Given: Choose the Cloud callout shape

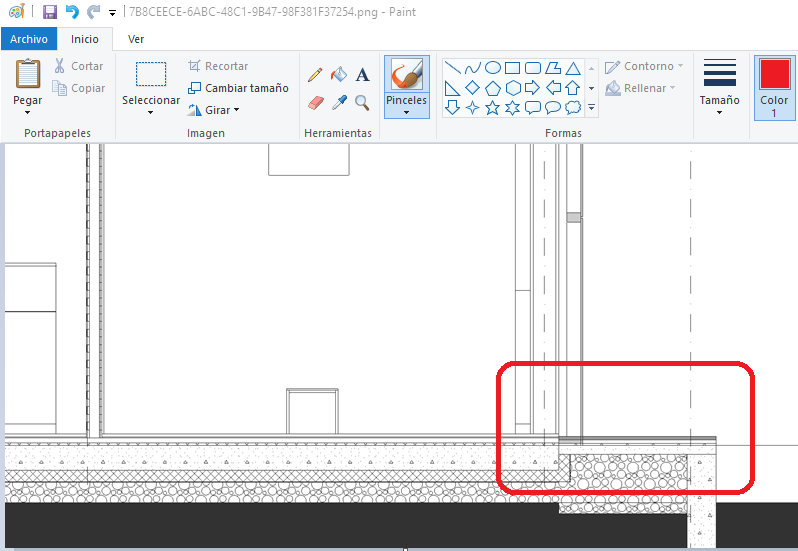Looking at the screenshot, I should pos(573,107).
